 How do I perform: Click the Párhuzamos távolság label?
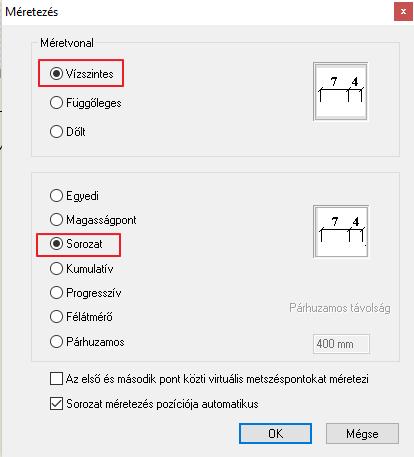click(340, 308)
